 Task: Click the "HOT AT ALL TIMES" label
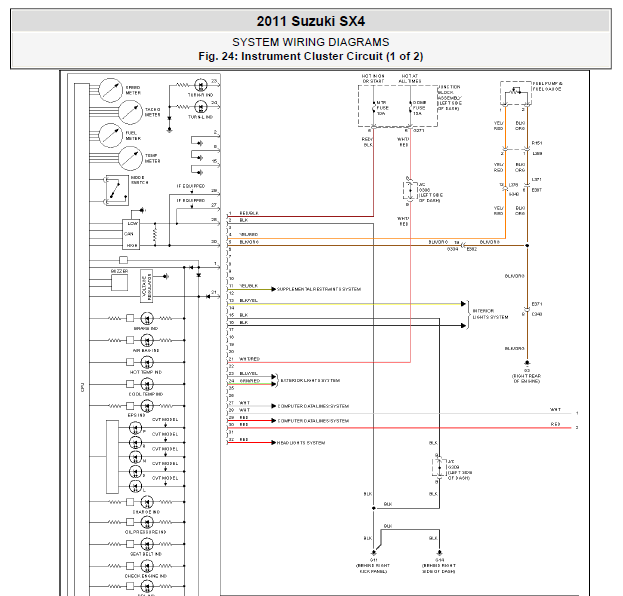click(410, 78)
